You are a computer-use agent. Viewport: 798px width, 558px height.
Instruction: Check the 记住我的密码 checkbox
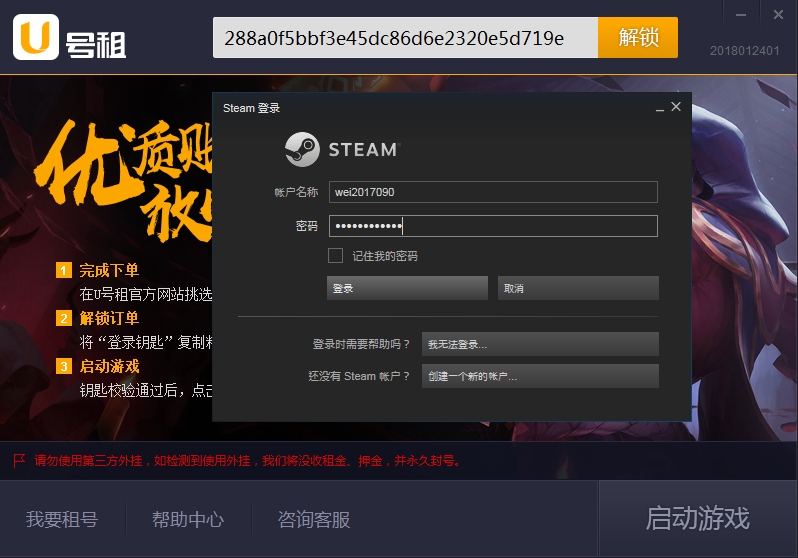click(x=335, y=256)
